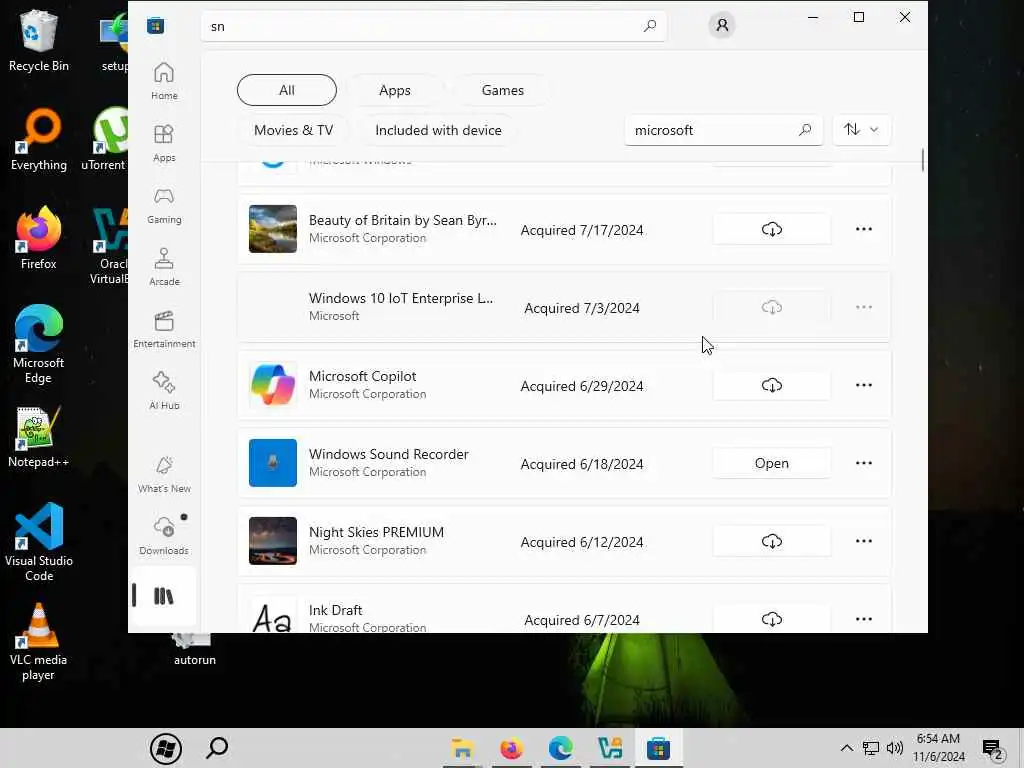Click the Microsoft Store logo icon

click(155, 26)
